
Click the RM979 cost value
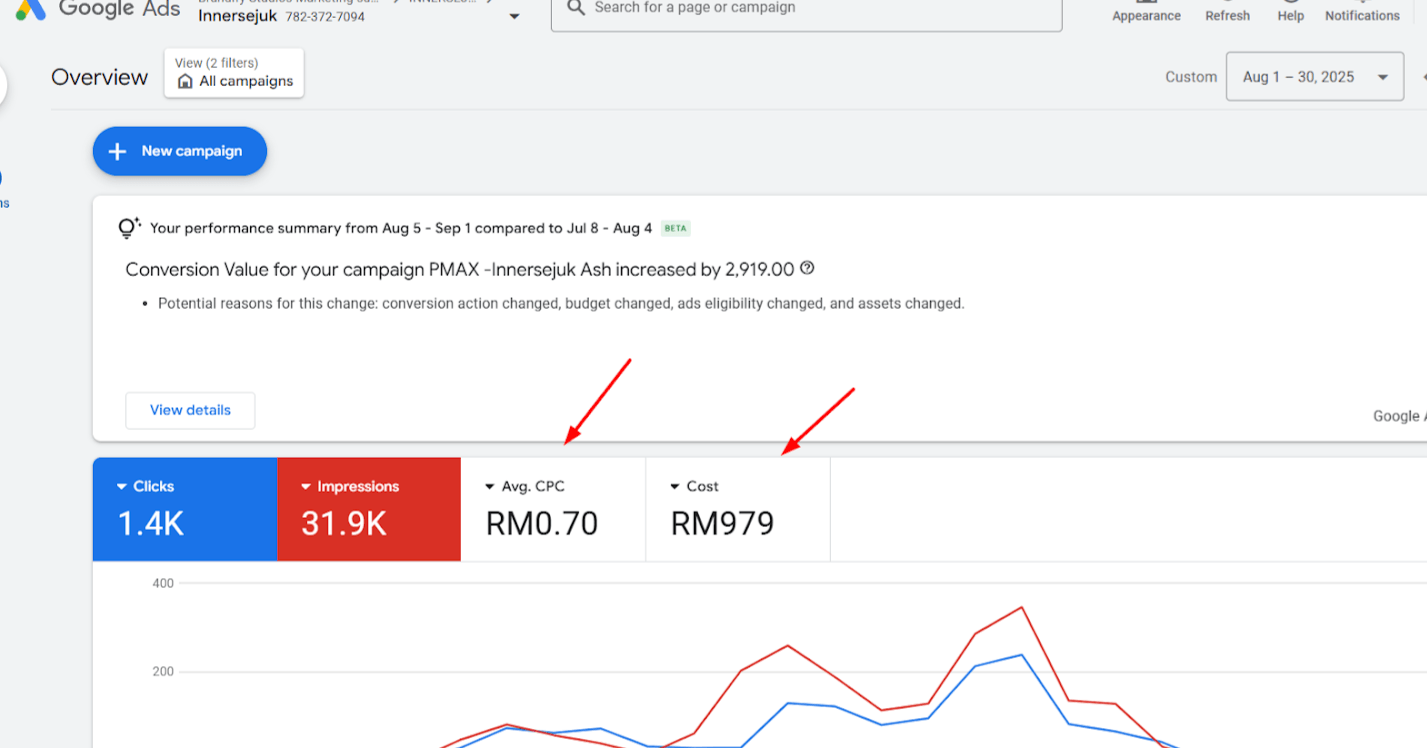point(722,524)
